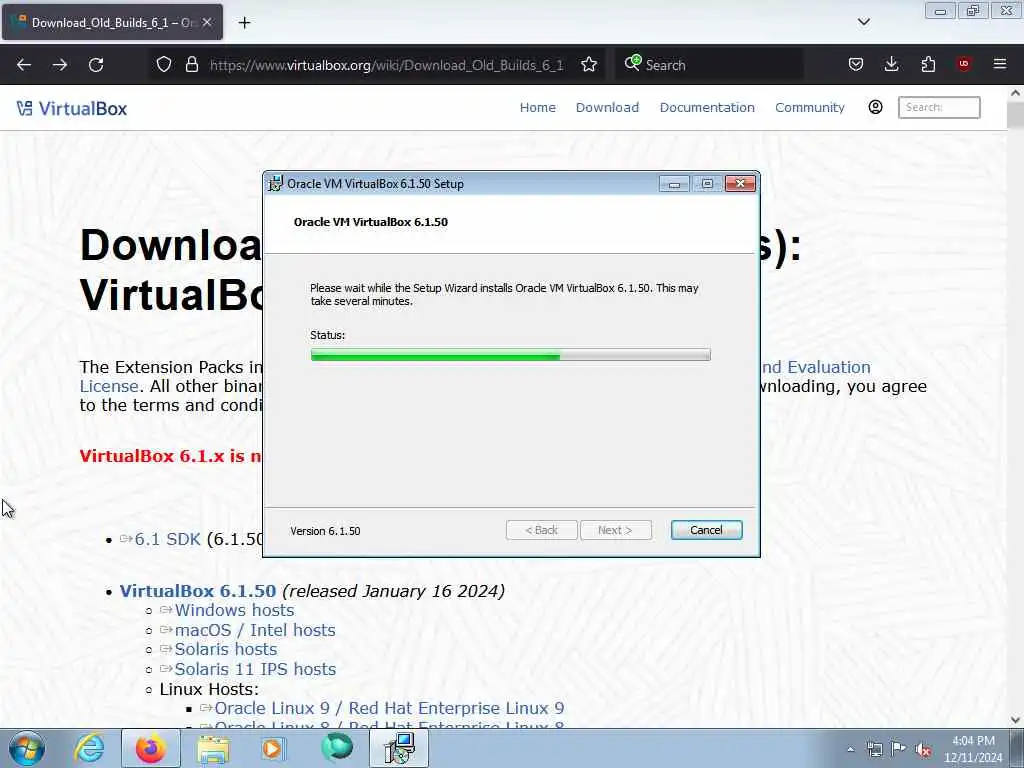Click the address bar URL
This screenshot has height=768, width=1024.
click(x=386, y=65)
